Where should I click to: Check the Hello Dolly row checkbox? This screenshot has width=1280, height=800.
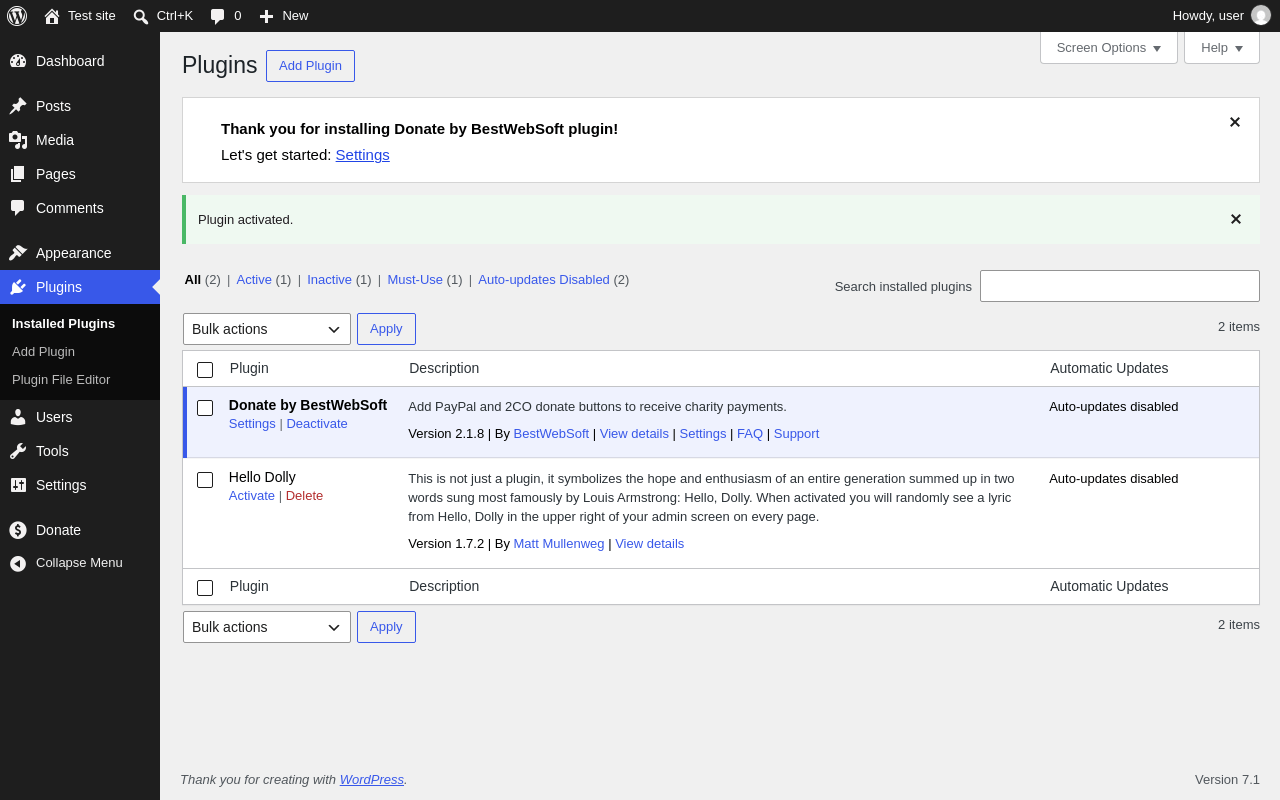tap(205, 480)
